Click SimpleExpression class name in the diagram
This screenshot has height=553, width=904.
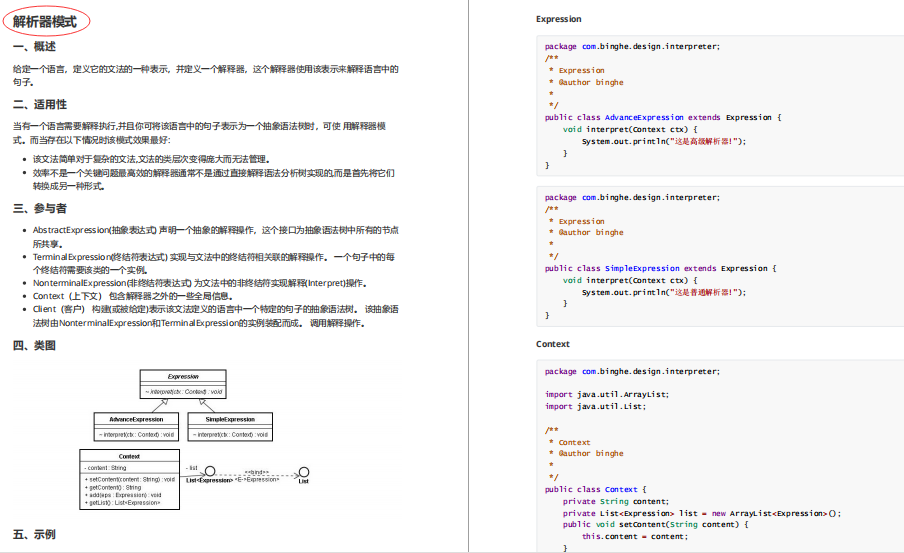click(230, 419)
